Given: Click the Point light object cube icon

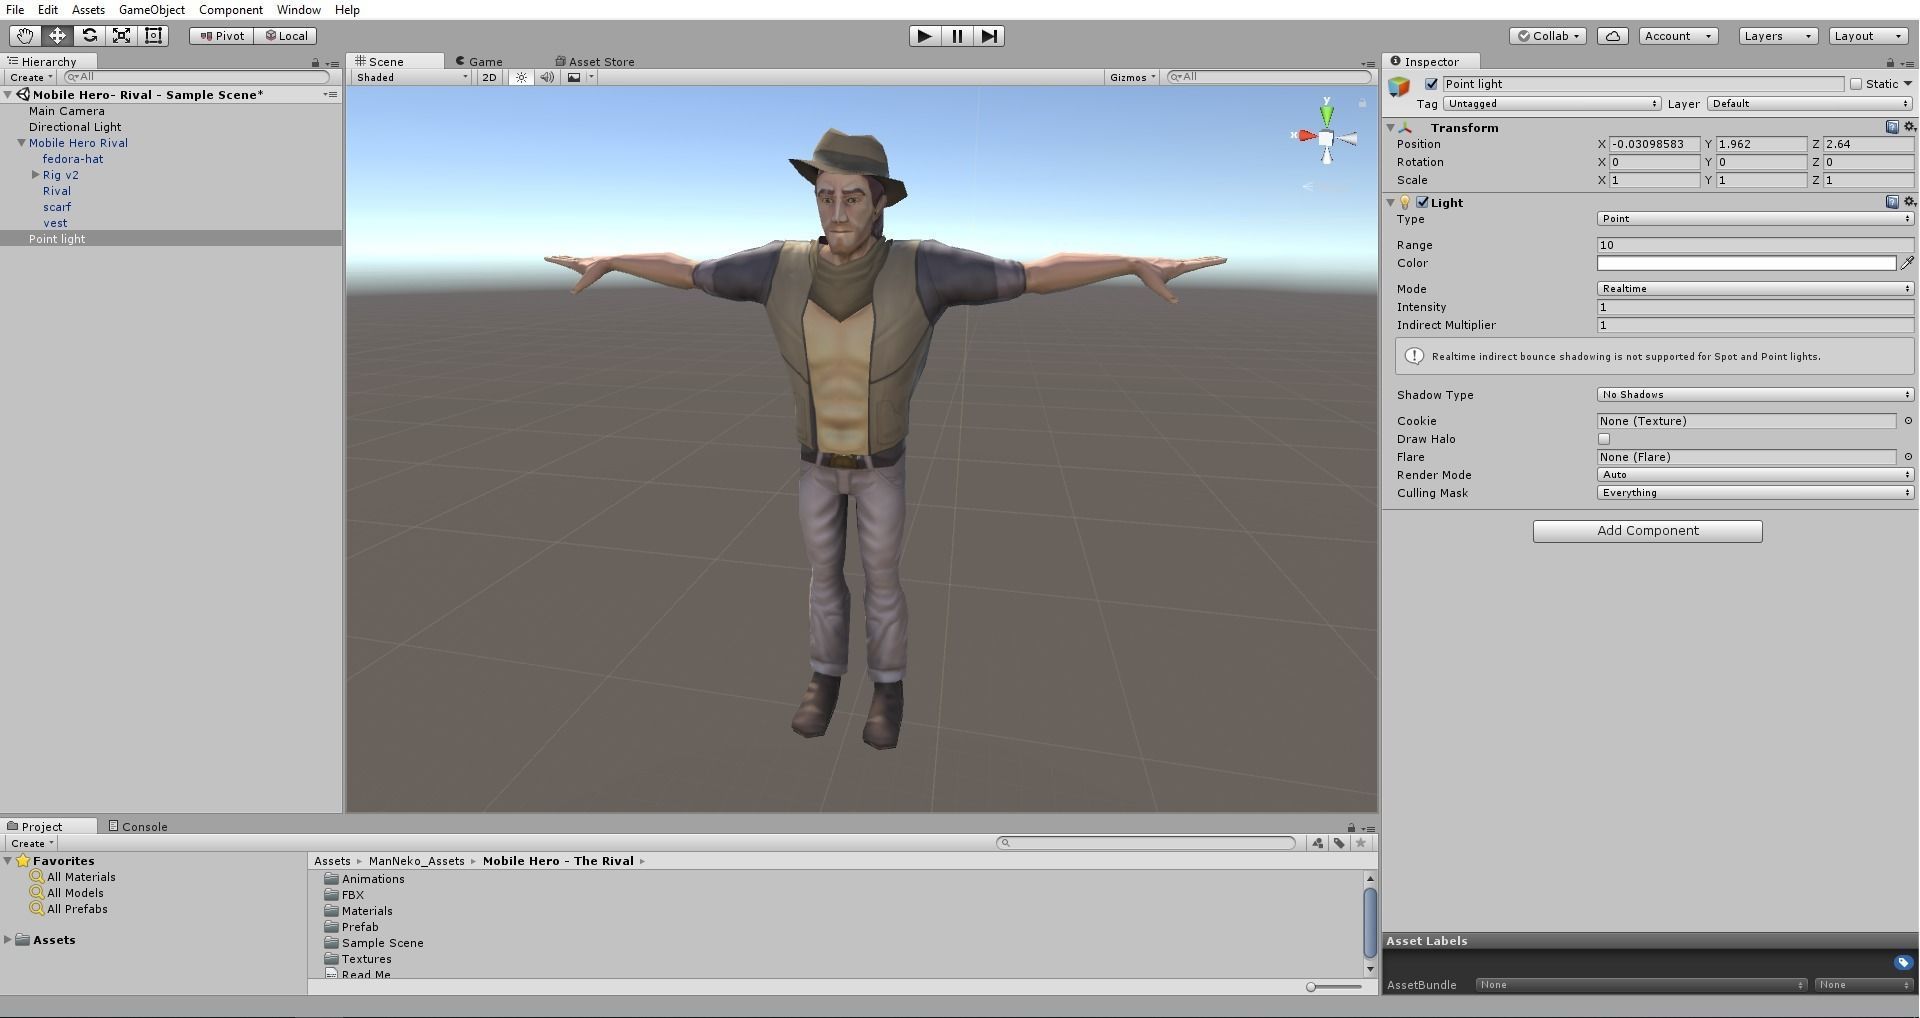Looking at the screenshot, I should pos(1399,86).
